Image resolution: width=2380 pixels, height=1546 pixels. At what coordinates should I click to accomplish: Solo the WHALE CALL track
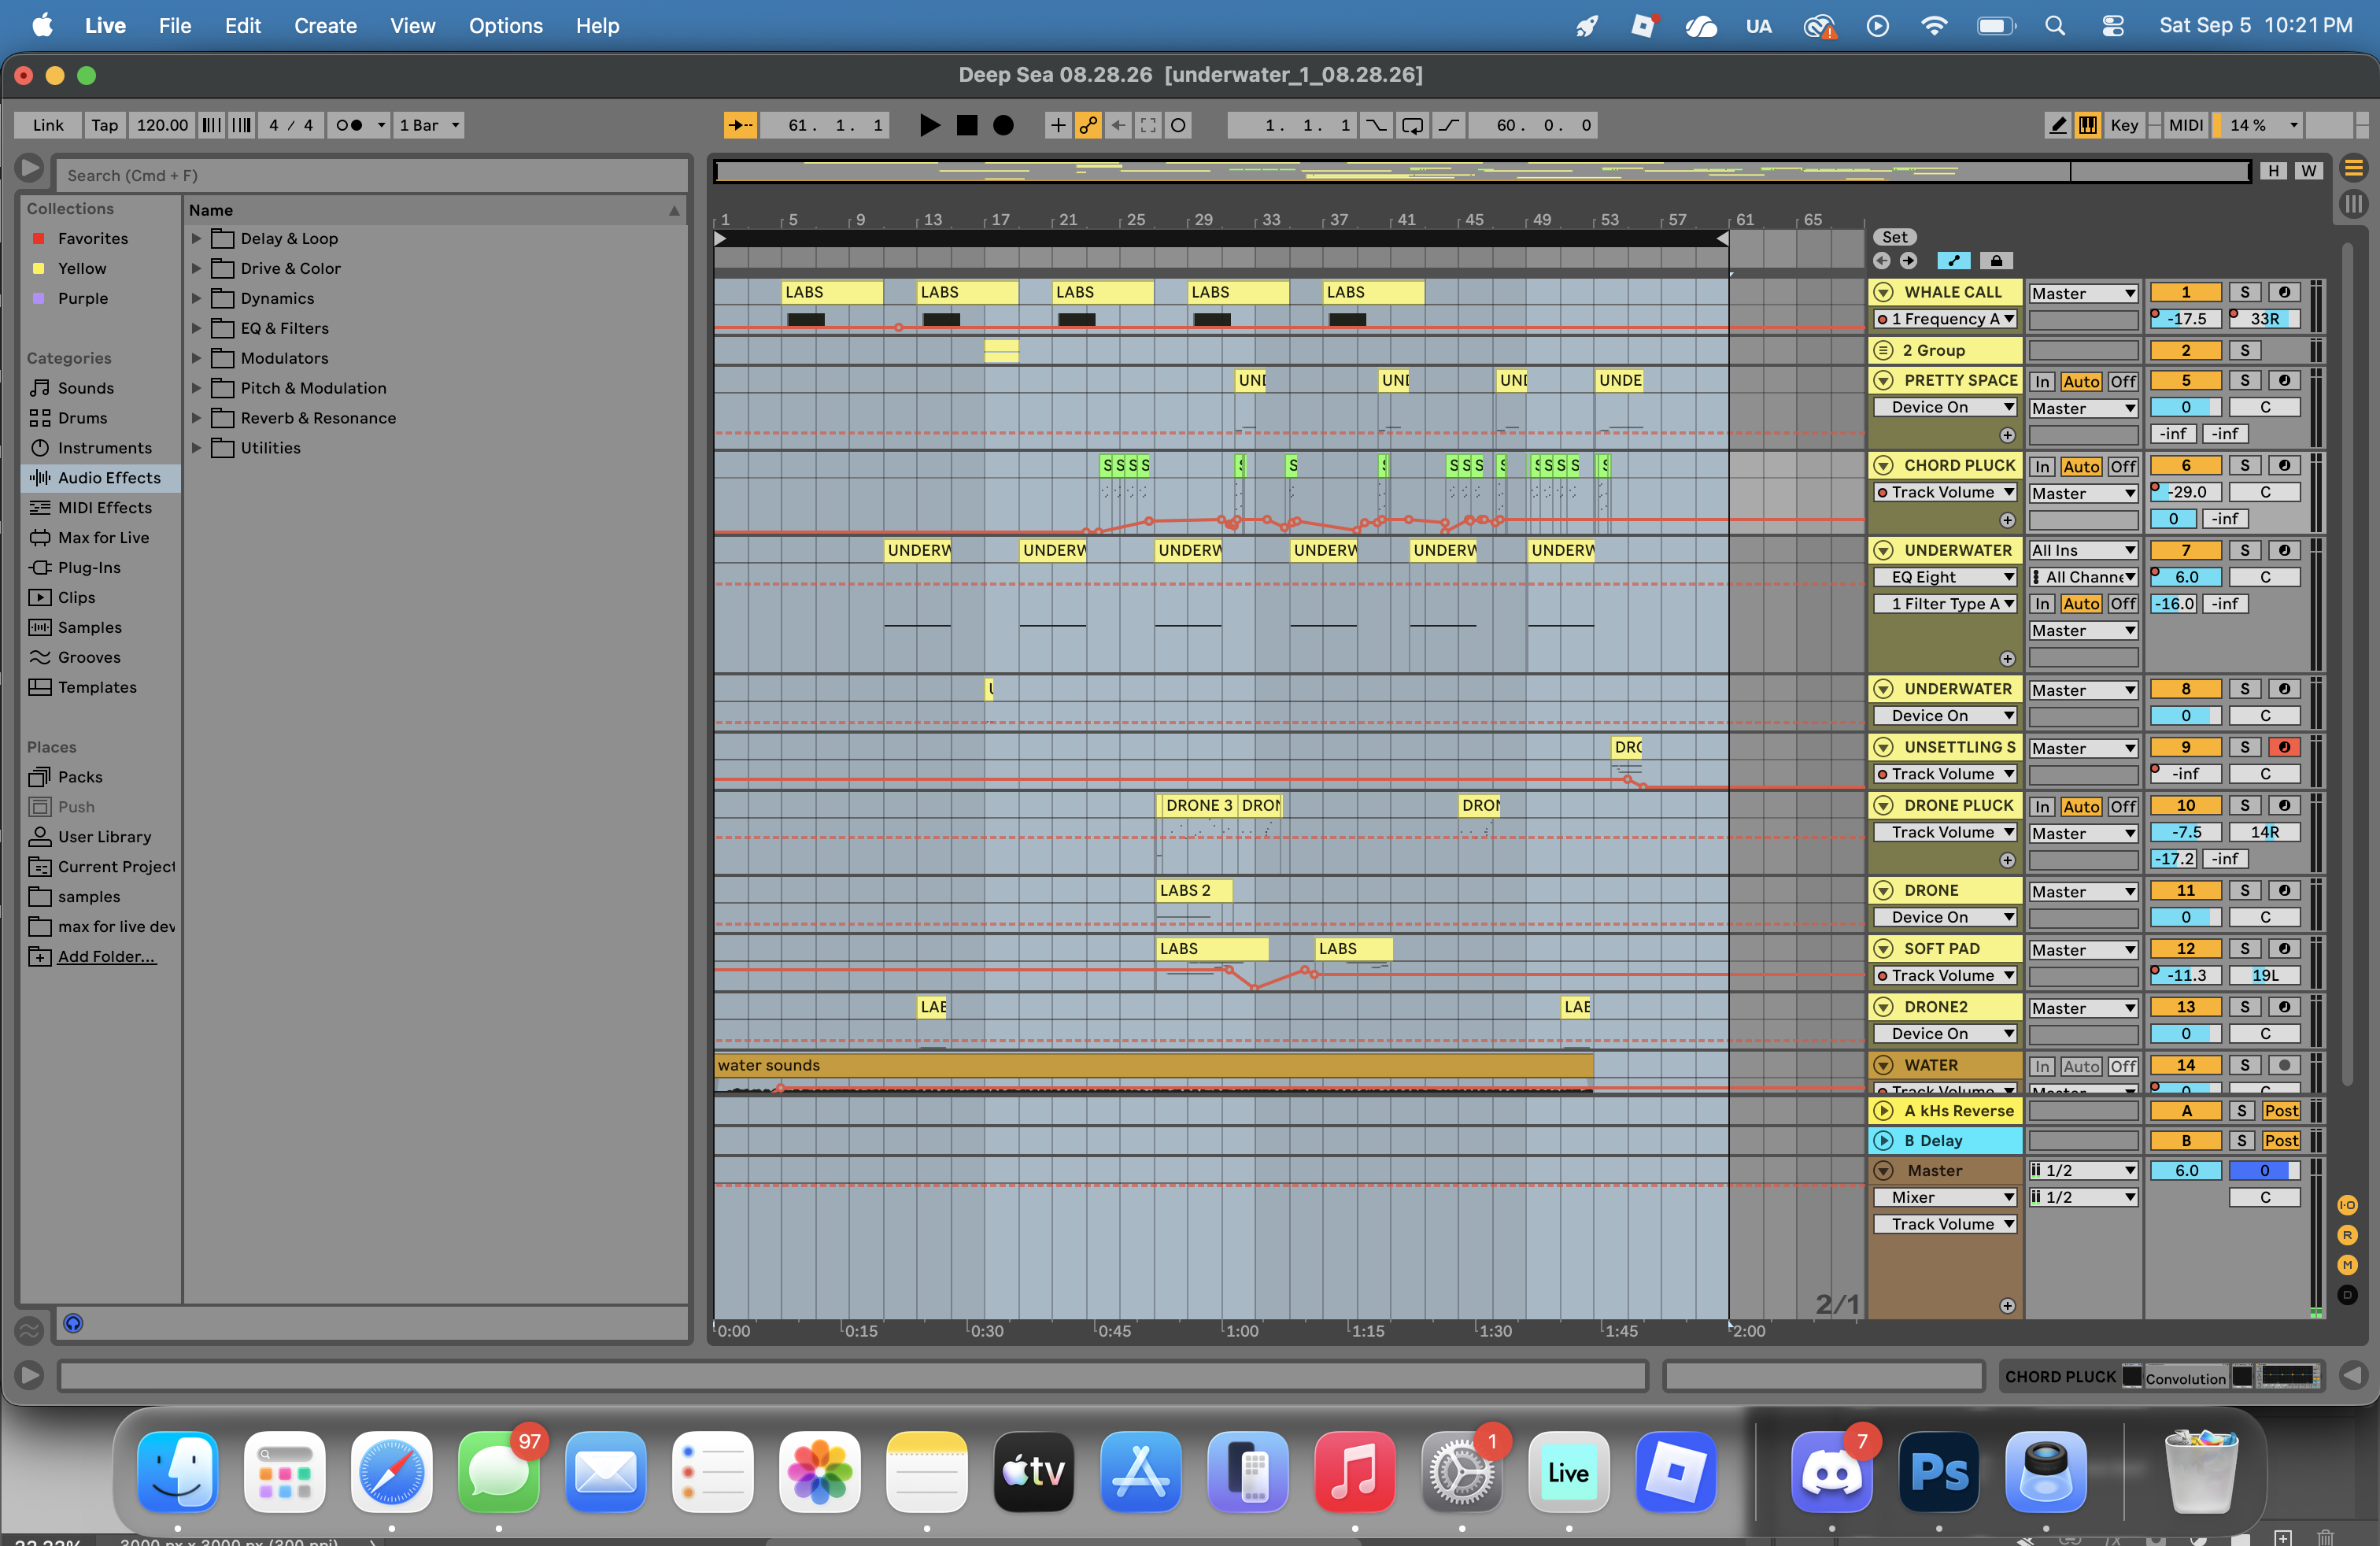2245,292
